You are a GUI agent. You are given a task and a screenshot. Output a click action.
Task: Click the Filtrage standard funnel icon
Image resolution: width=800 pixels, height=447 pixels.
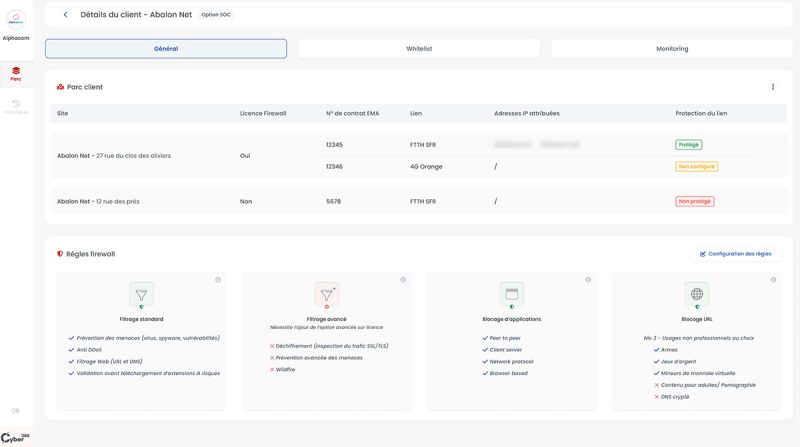[x=141, y=294]
